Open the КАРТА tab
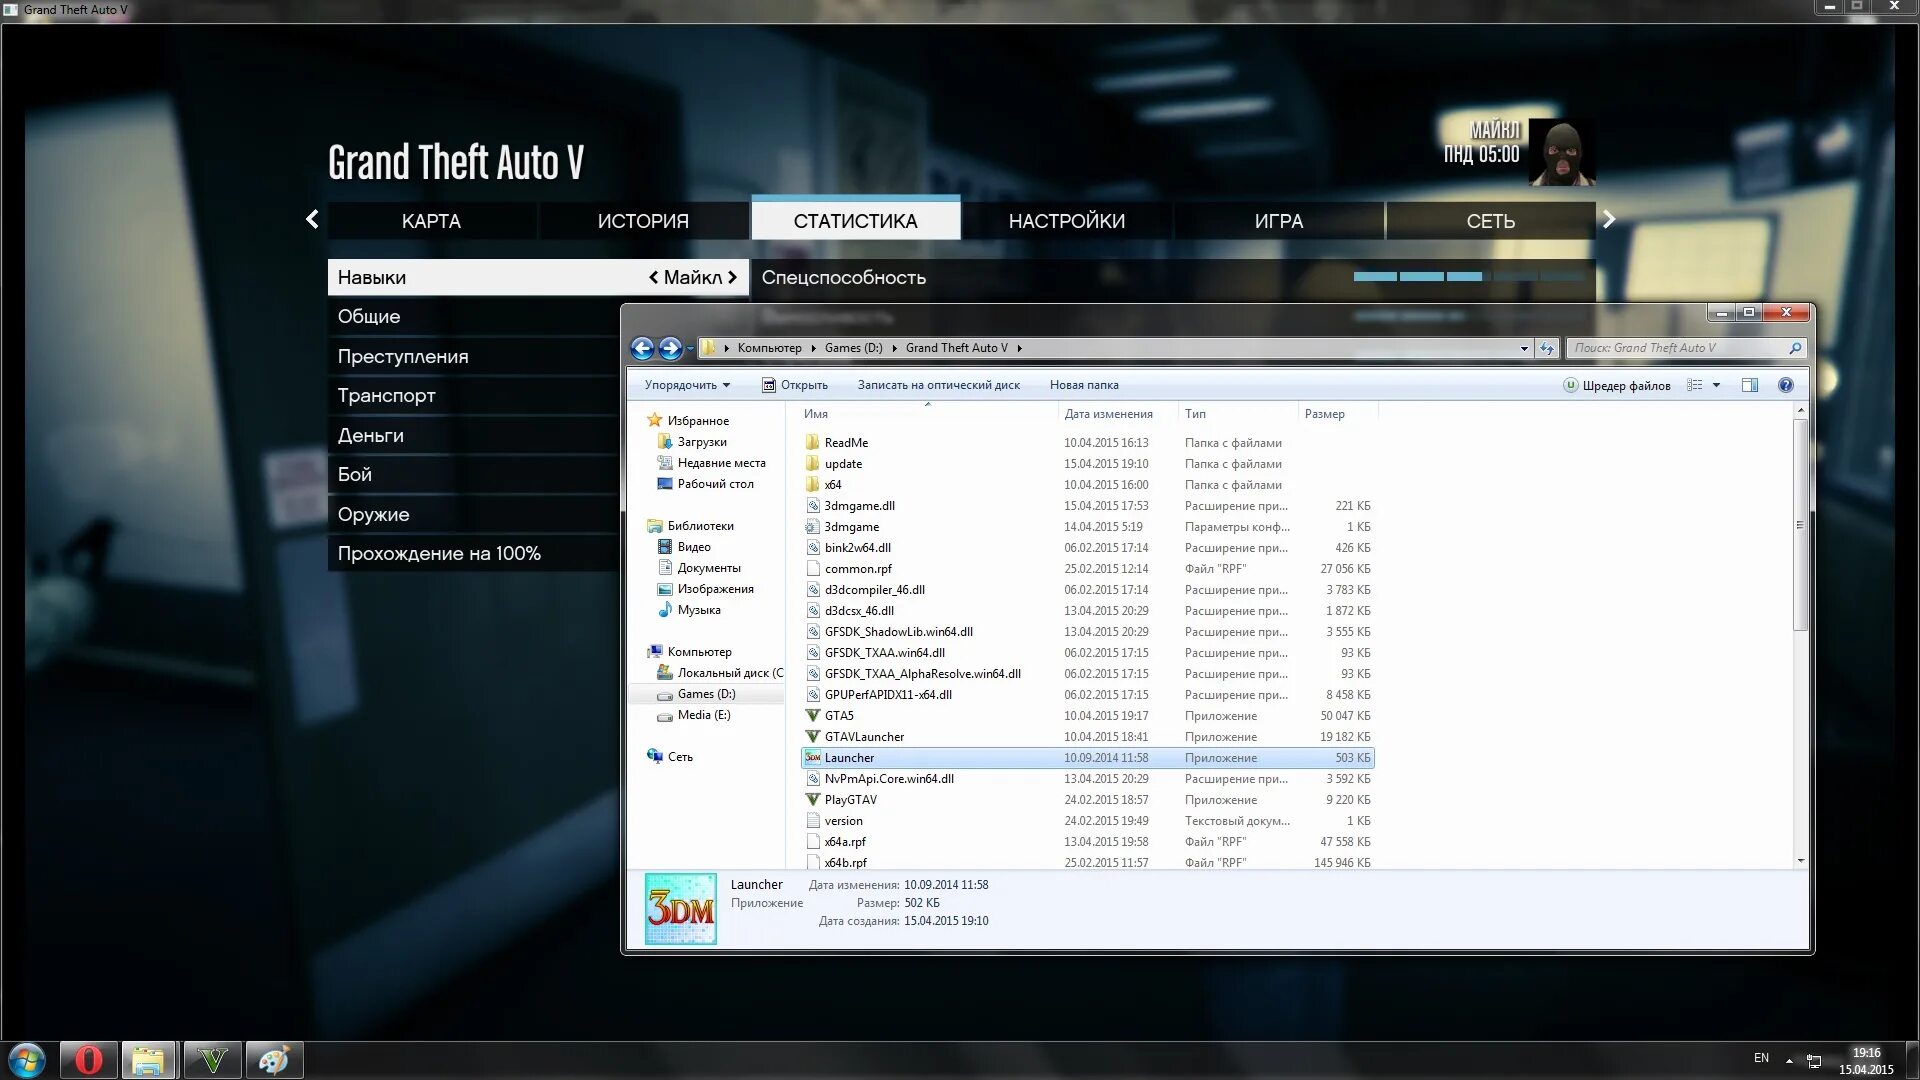Viewport: 1920px width, 1080px height. [x=431, y=221]
